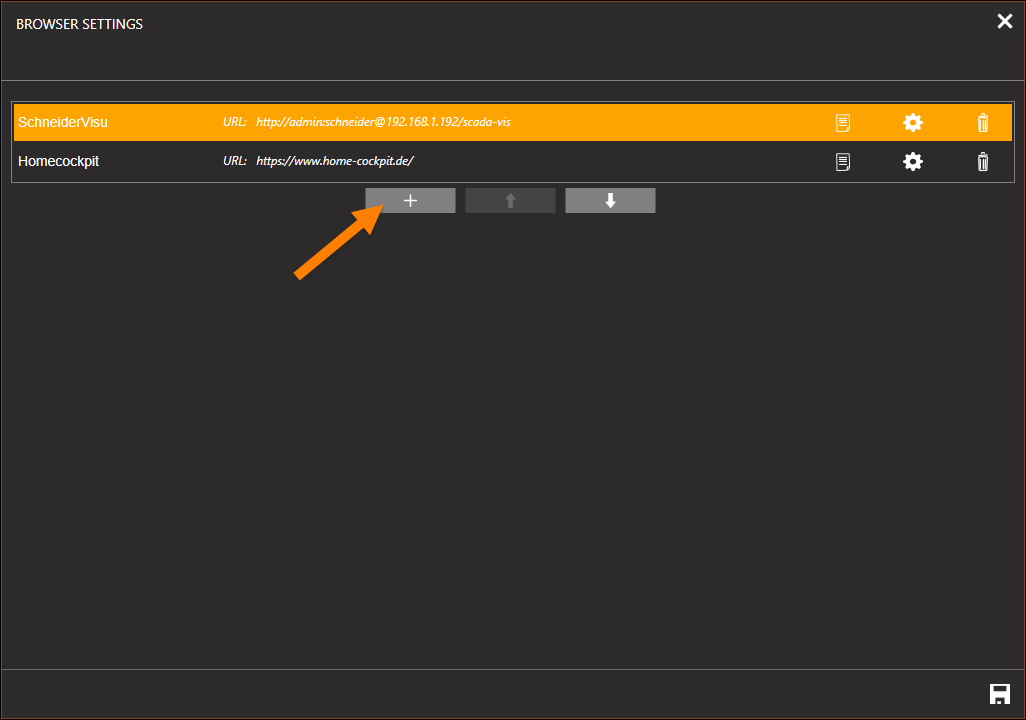The image size is (1026, 720).
Task: Select the Homecockpit entry name
Action: pos(59,161)
